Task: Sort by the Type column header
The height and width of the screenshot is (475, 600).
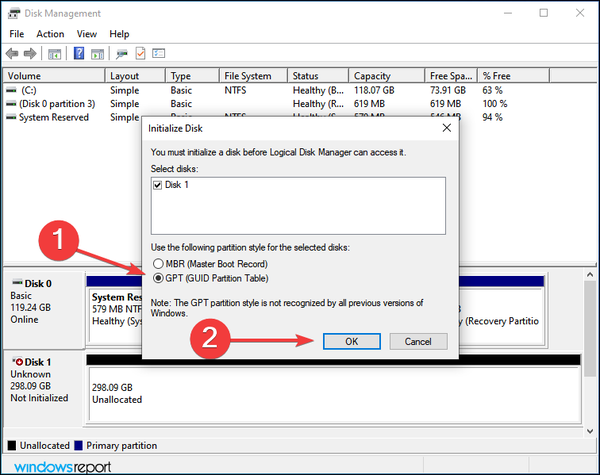Action: point(192,76)
